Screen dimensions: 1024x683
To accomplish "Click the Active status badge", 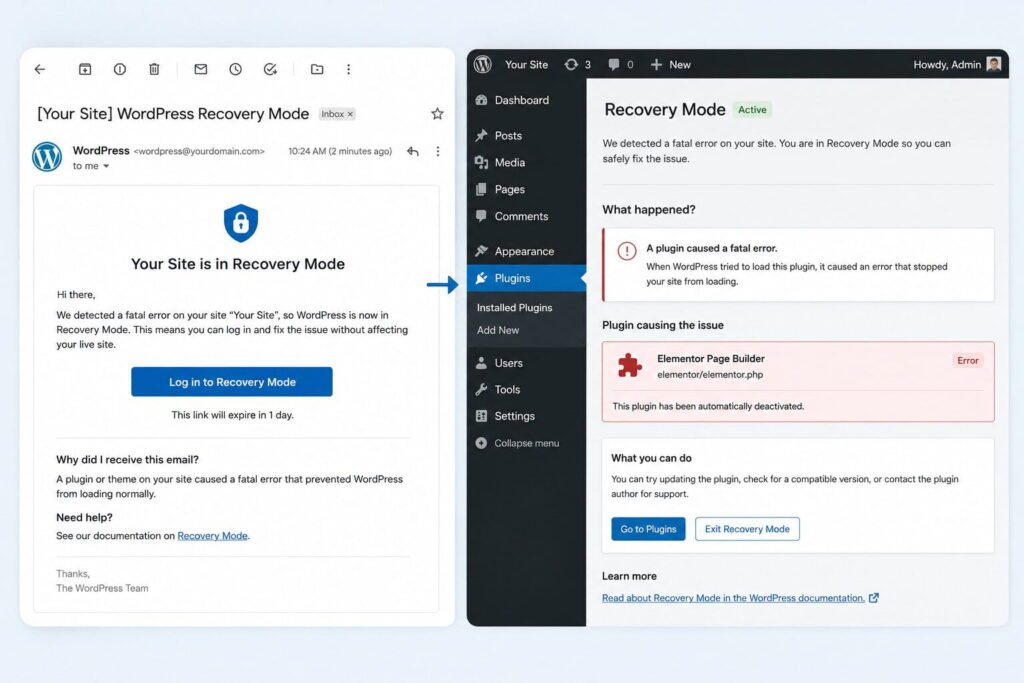I will click(x=752, y=110).
